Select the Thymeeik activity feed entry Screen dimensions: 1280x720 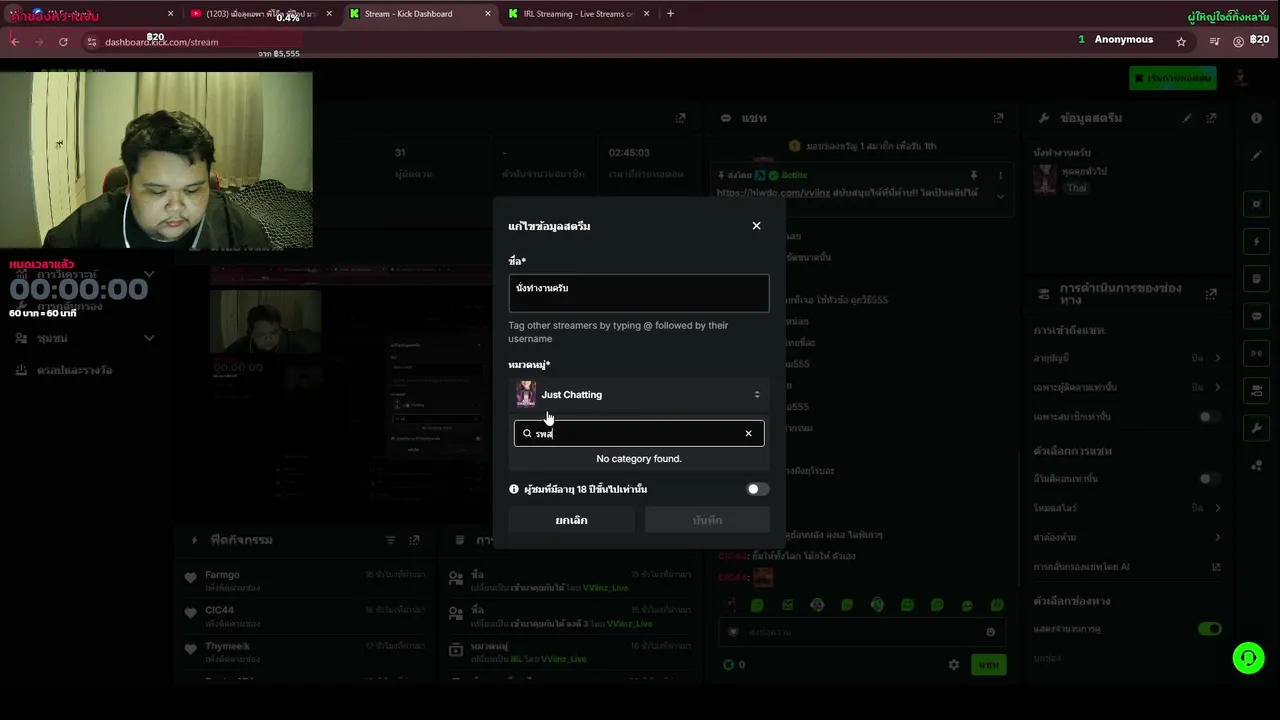[x=305, y=652]
